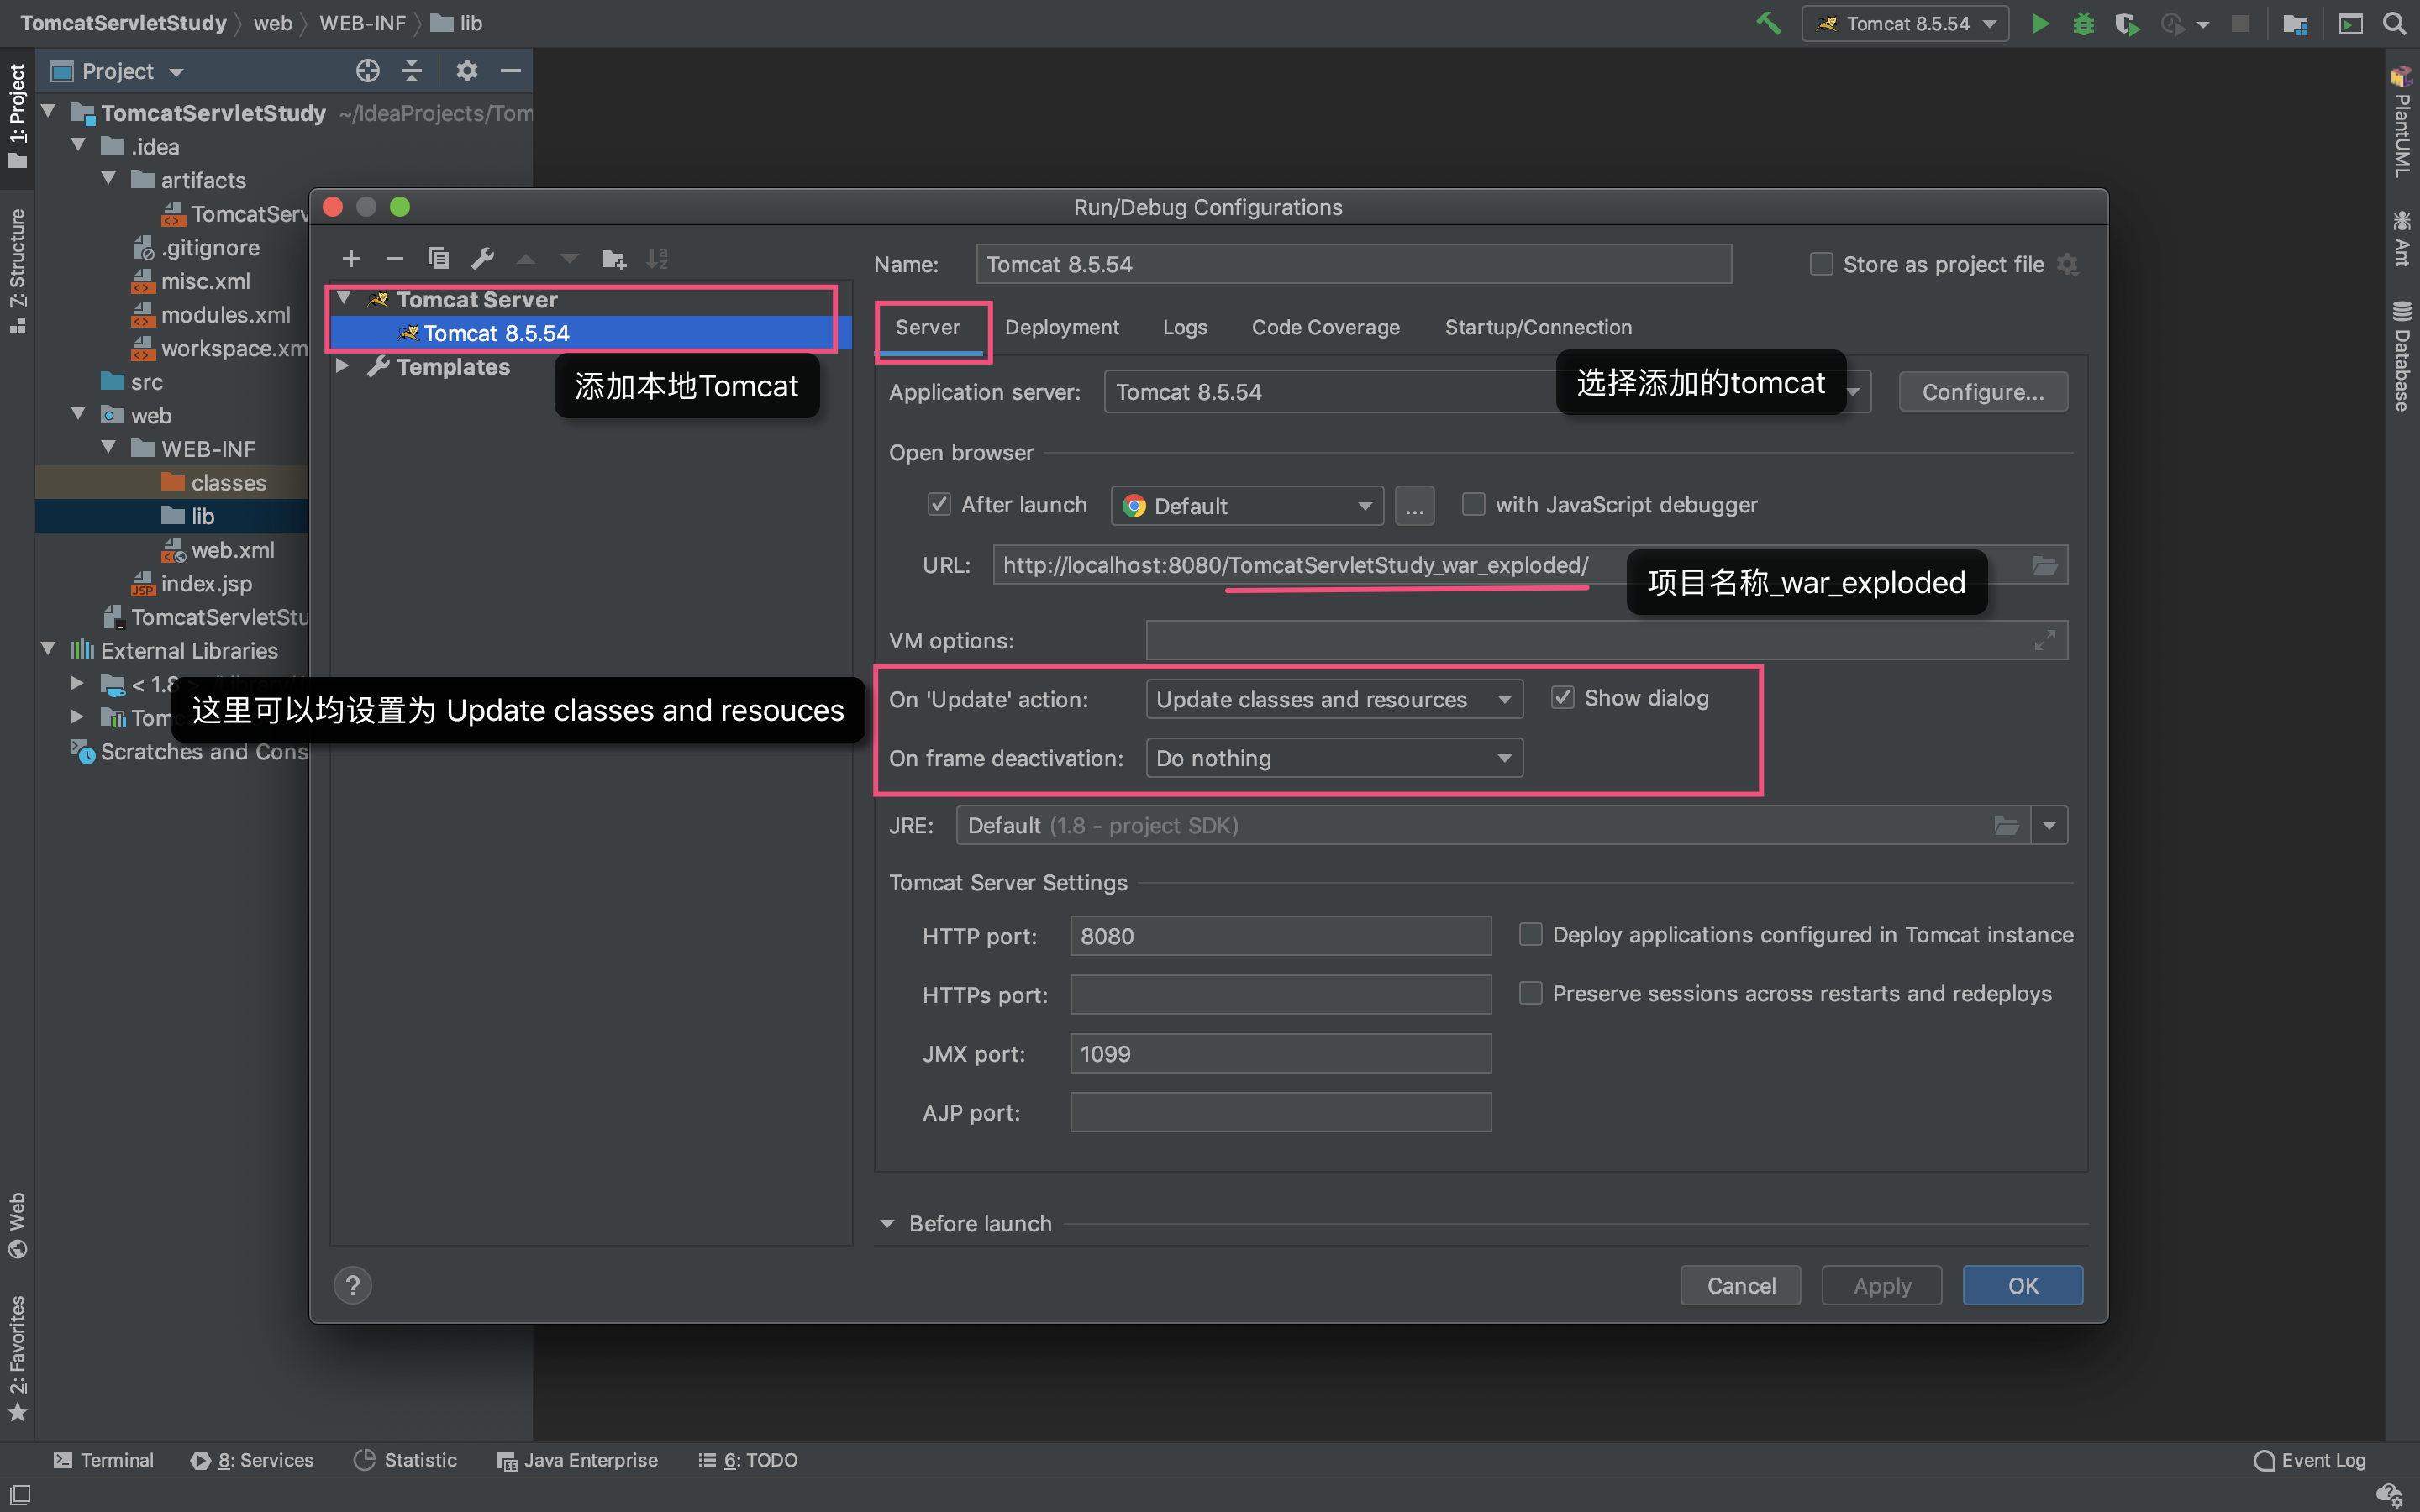
Task: Click the Search Everywhere magnifier icon
Action: click(2394, 23)
